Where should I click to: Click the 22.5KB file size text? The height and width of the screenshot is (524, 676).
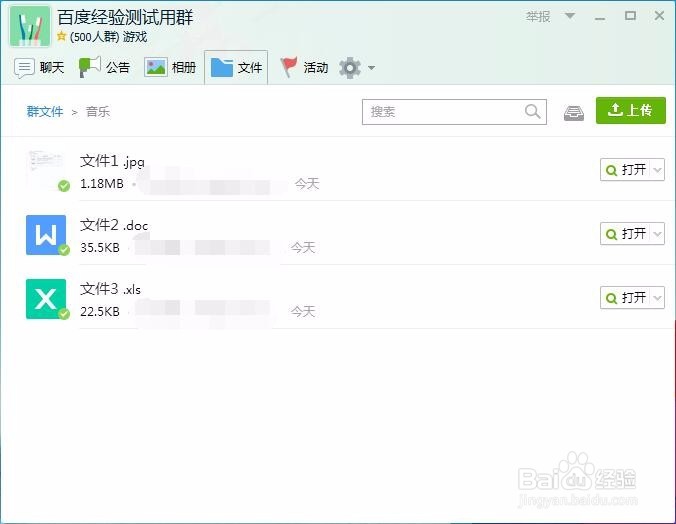tap(100, 311)
